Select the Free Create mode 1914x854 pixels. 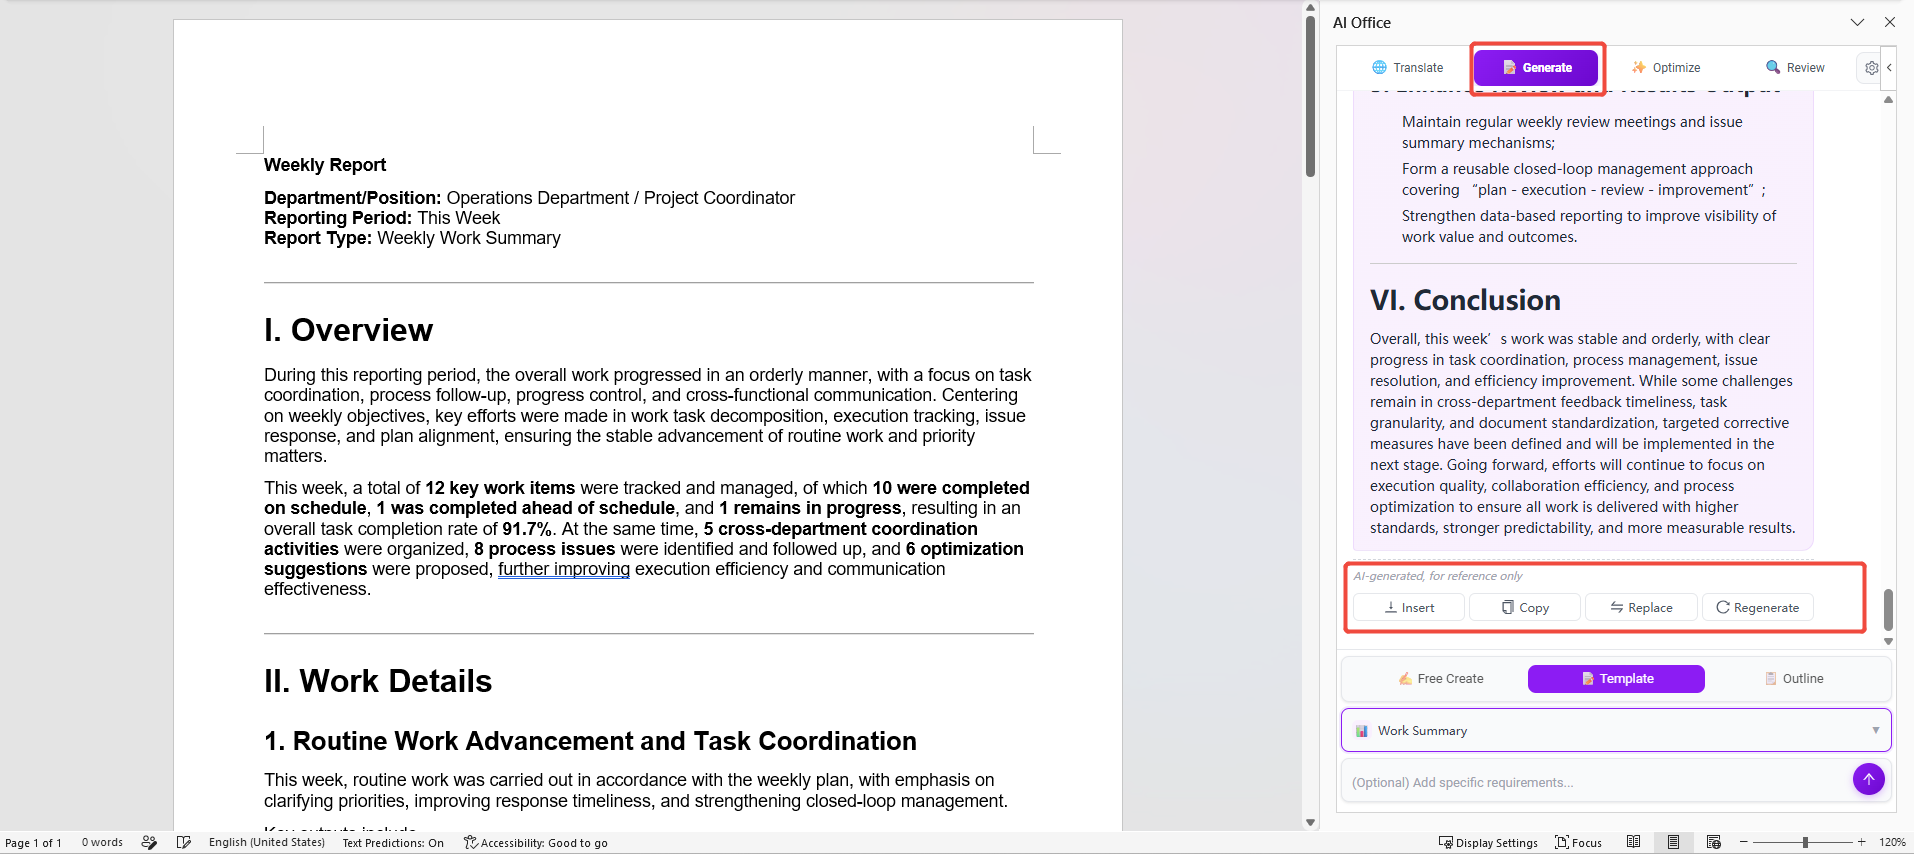[1441, 679]
